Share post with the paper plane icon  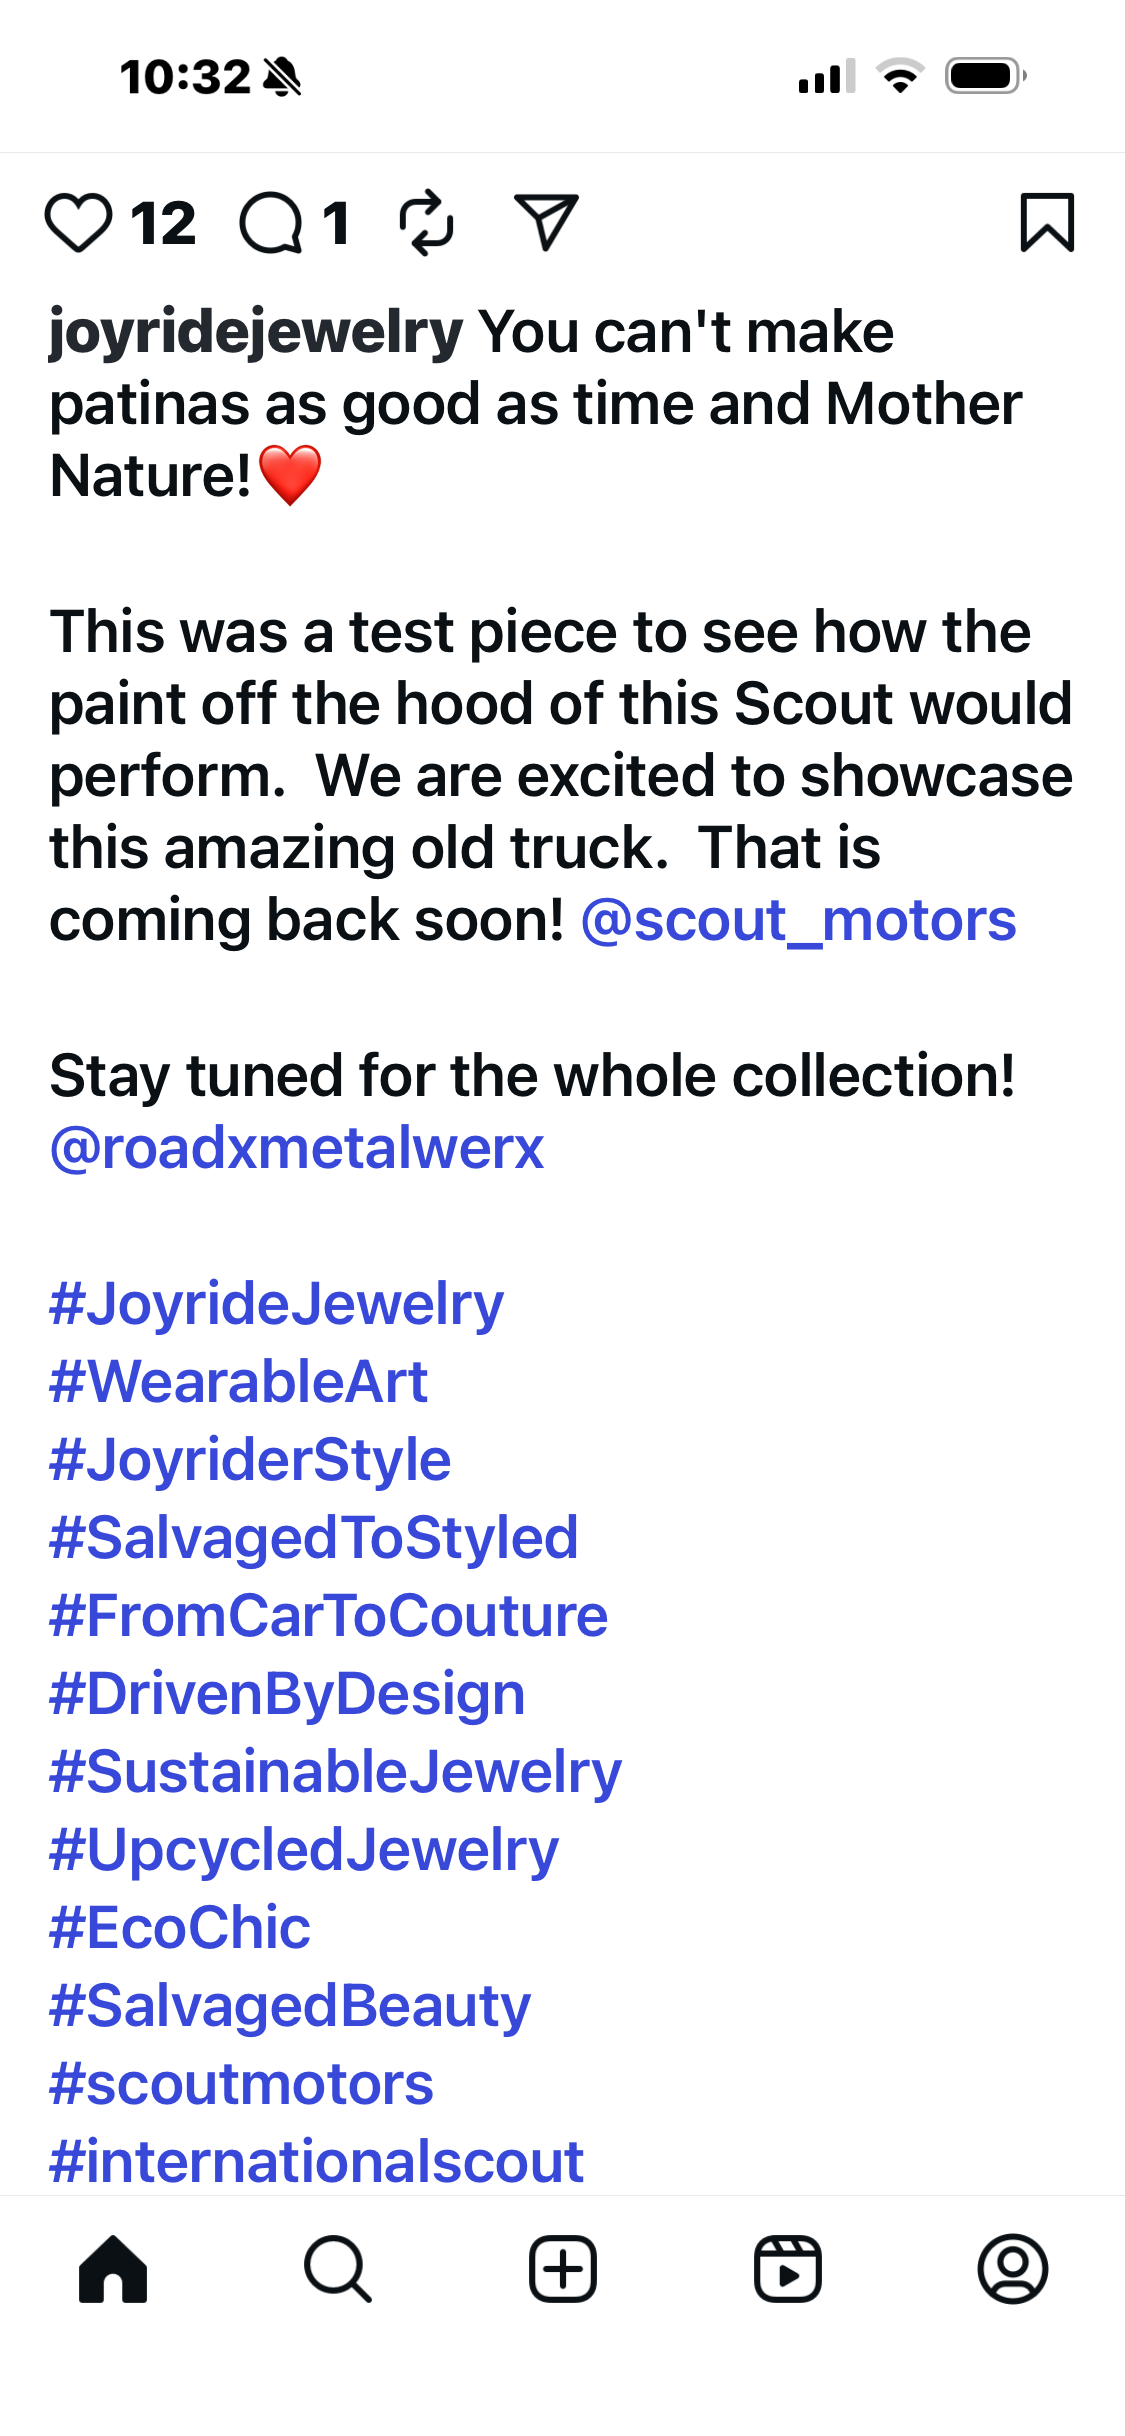tap(545, 221)
